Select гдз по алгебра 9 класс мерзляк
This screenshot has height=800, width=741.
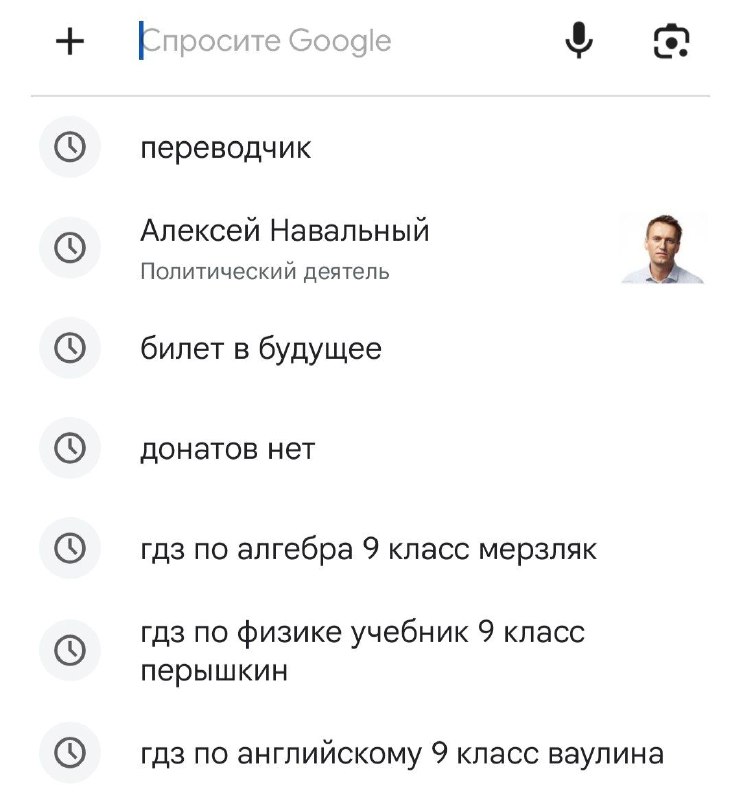pos(368,549)
